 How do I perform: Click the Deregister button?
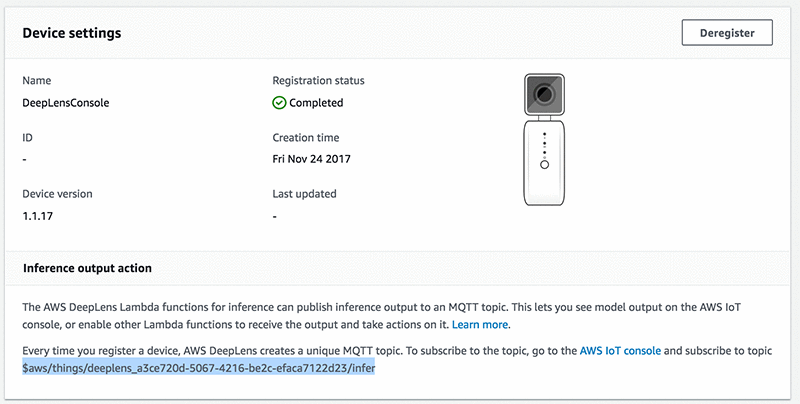[727, 32]
